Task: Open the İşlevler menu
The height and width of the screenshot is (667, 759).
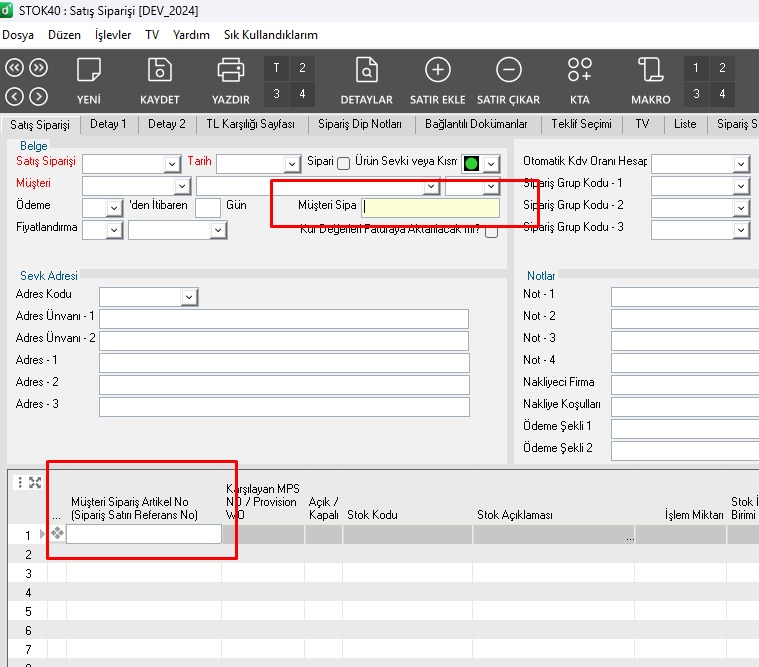Action: 112,34
